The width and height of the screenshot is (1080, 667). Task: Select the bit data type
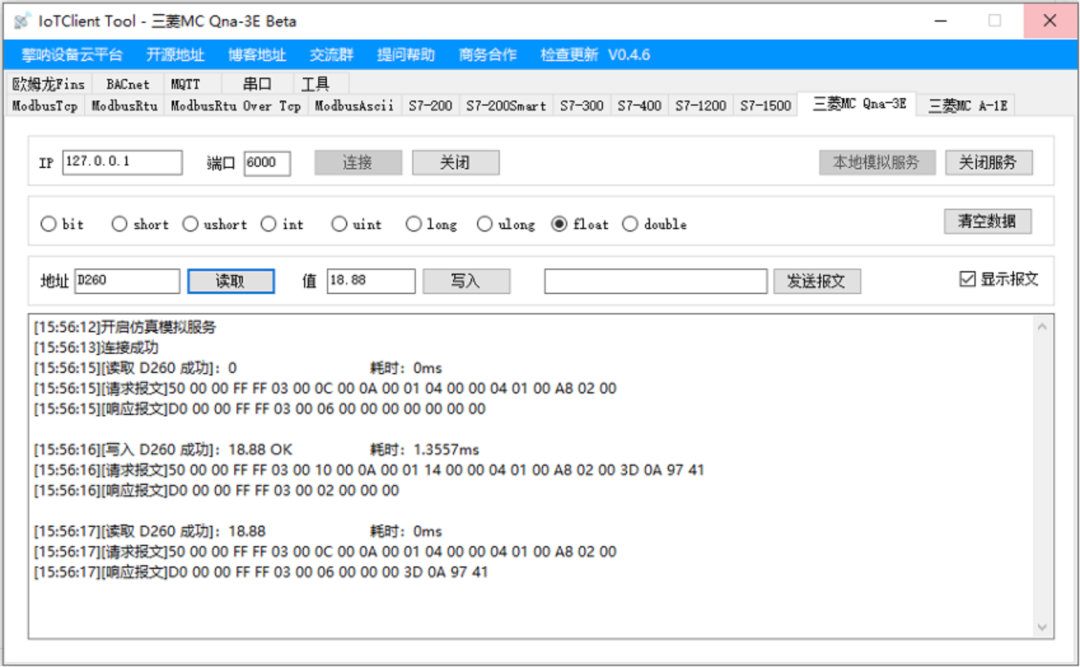48,223
